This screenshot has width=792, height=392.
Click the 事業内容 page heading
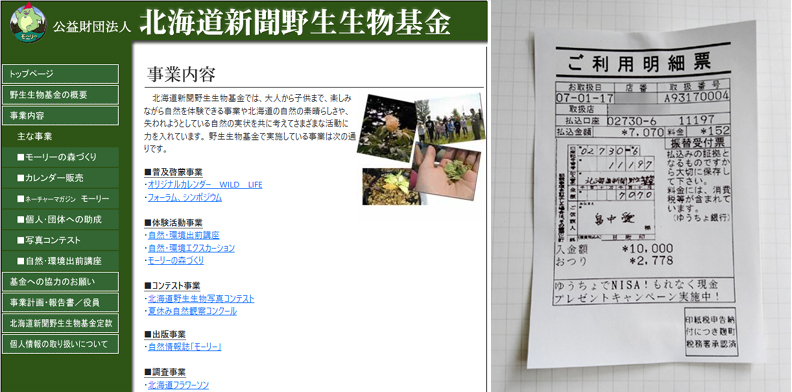pos(181,75)
